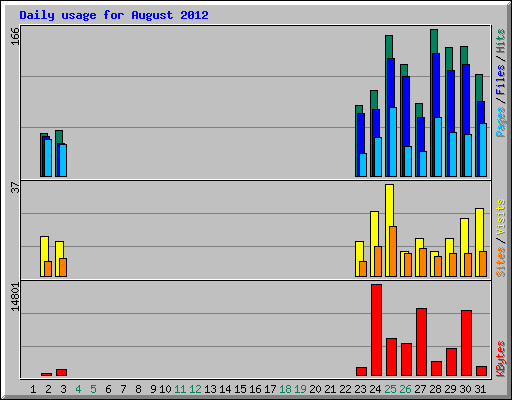Viewport: 512px width, 400px height.
Task: Click day label 17 on the x-axis
Action: tap(270, 389)
